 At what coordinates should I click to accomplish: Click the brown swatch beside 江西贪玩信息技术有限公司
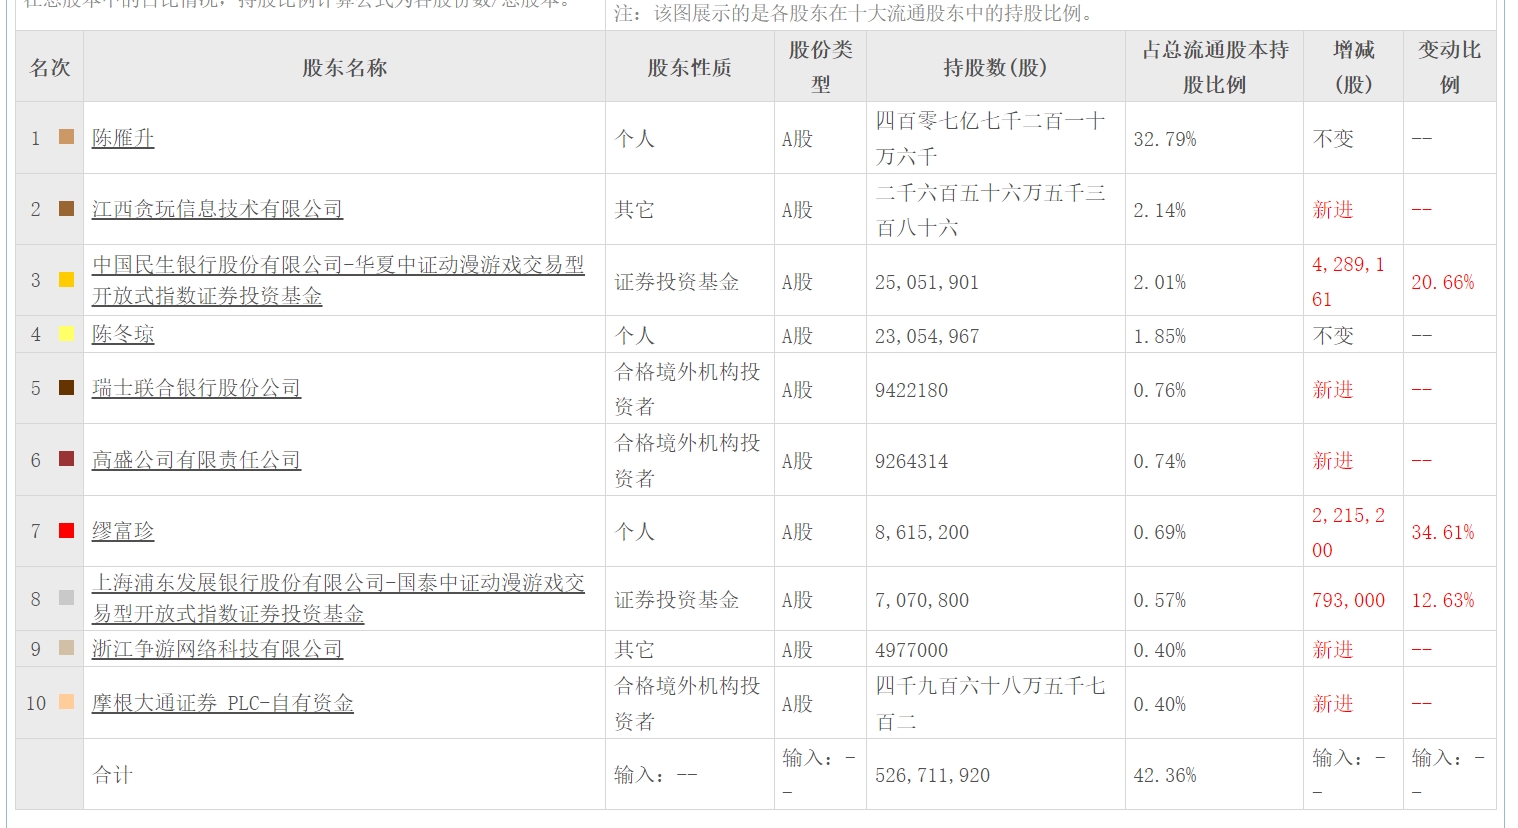[x=67, y=208]
